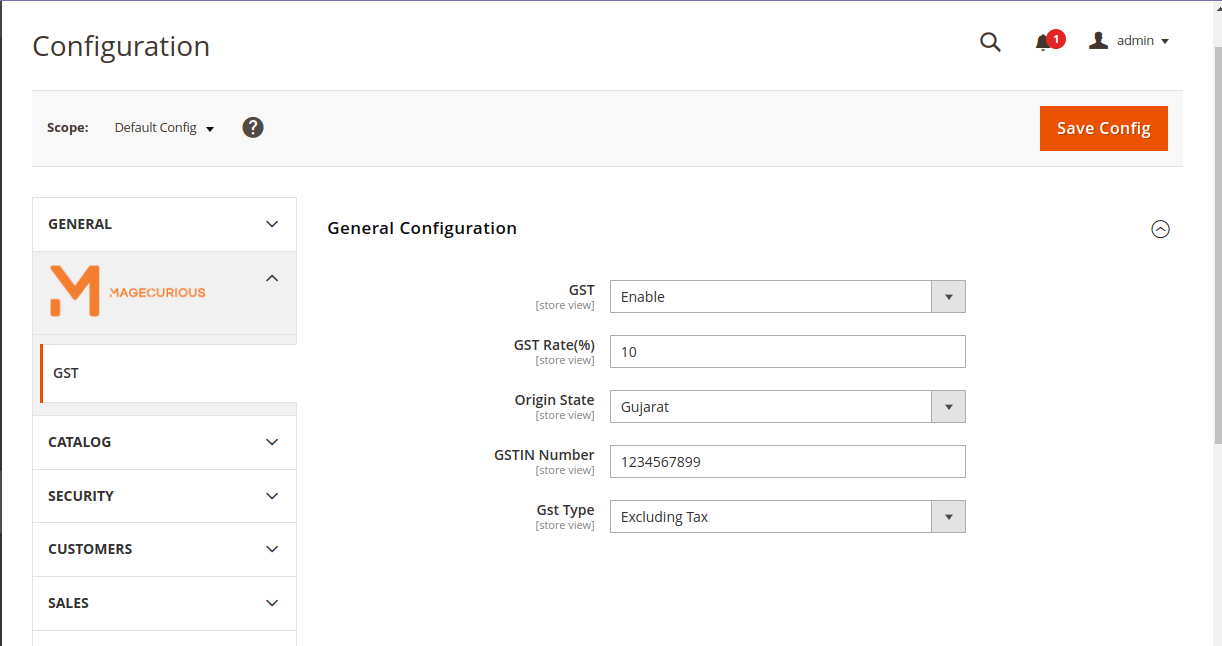
Task: Click the Save Config button
Action: tap(1103, 128)
